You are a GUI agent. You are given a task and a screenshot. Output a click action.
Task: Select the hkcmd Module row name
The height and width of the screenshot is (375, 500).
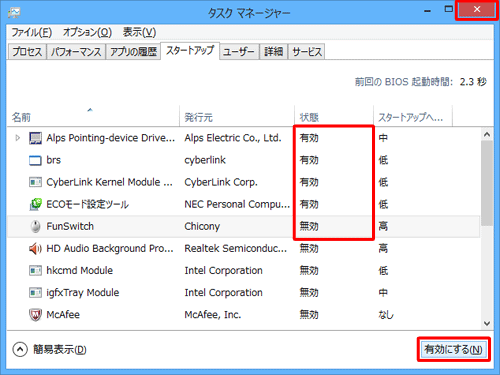pos(80,270)
